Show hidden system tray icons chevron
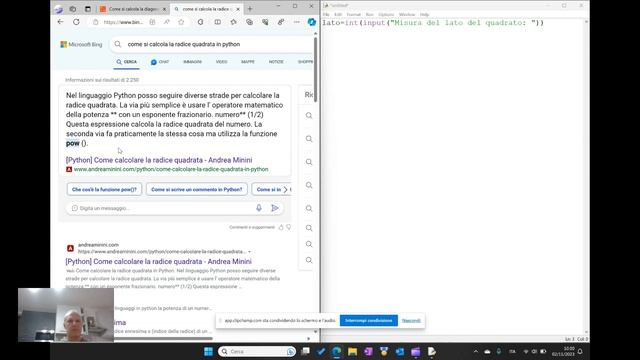 (x=476, y=351)
